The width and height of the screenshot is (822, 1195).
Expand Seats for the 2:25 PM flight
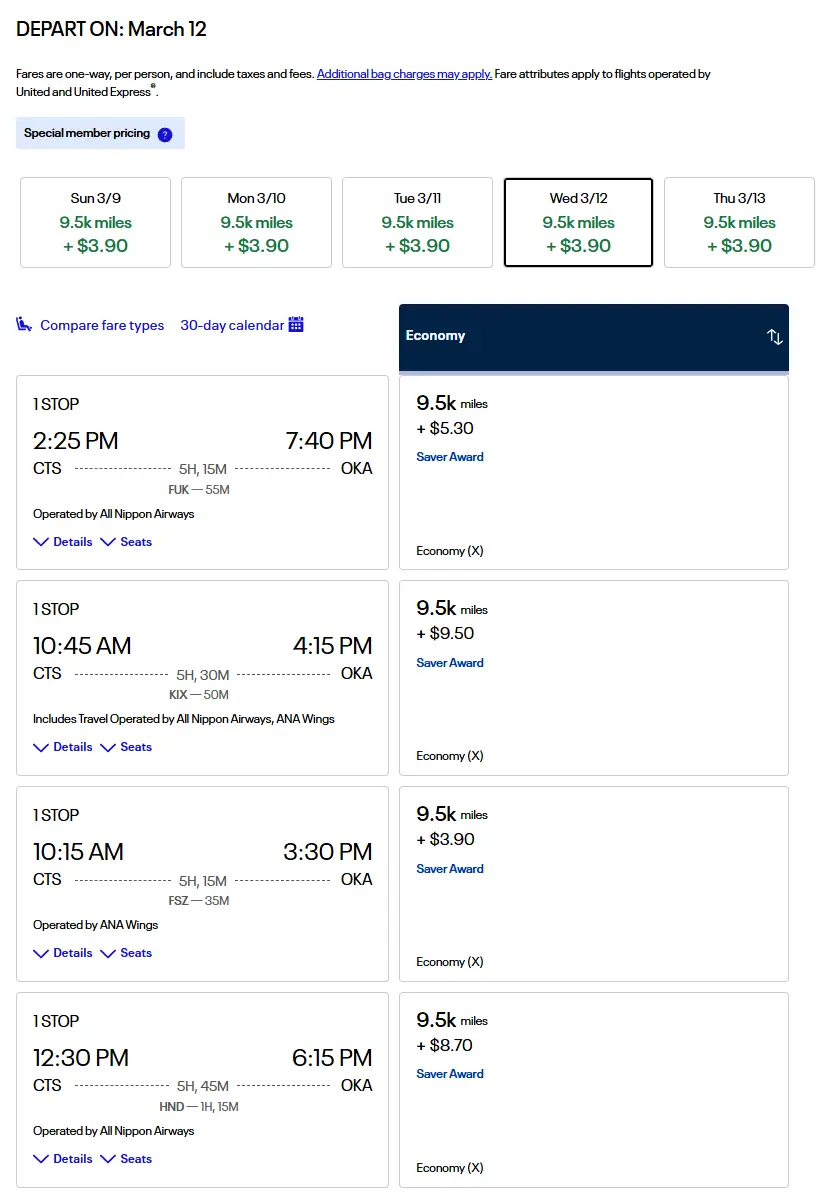[127, 542]
